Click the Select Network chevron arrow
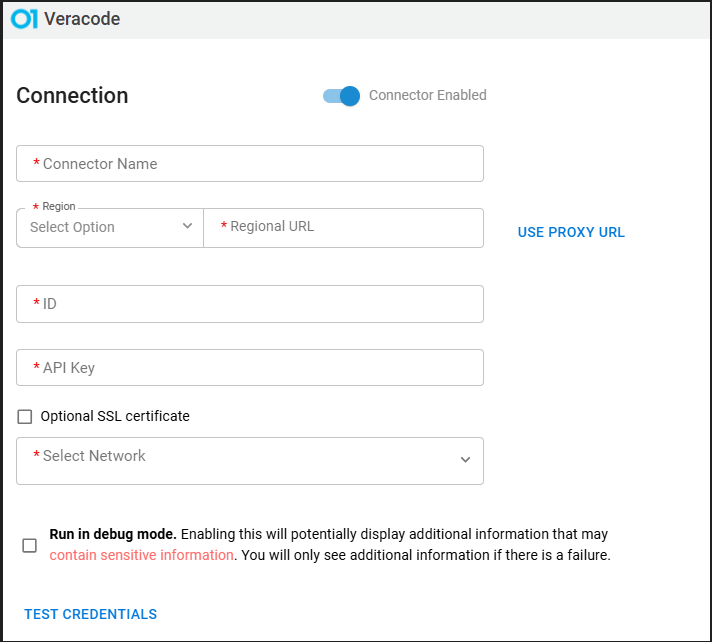Screen dimensions: 712x642 465,460
